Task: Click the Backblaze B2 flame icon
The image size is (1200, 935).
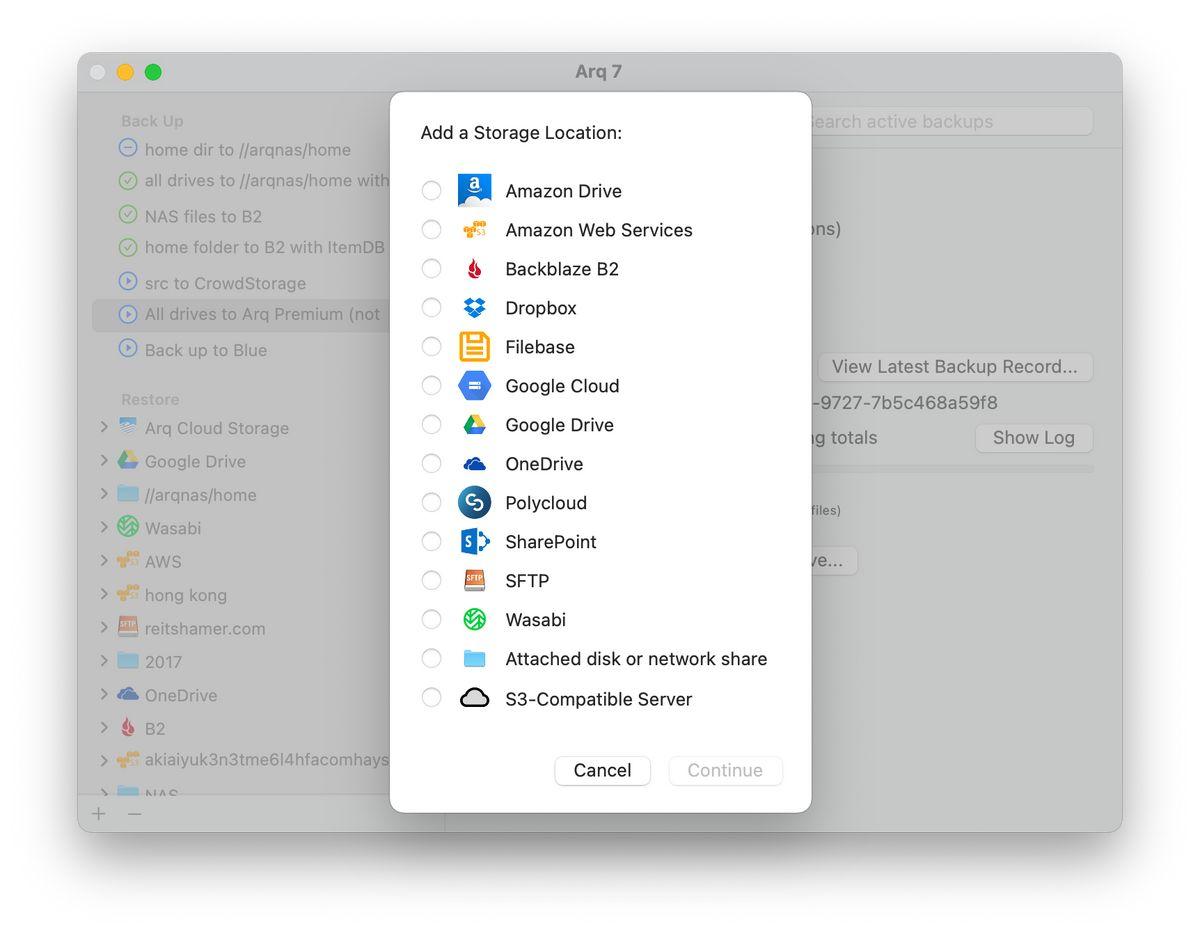Action: click(474, 268)
